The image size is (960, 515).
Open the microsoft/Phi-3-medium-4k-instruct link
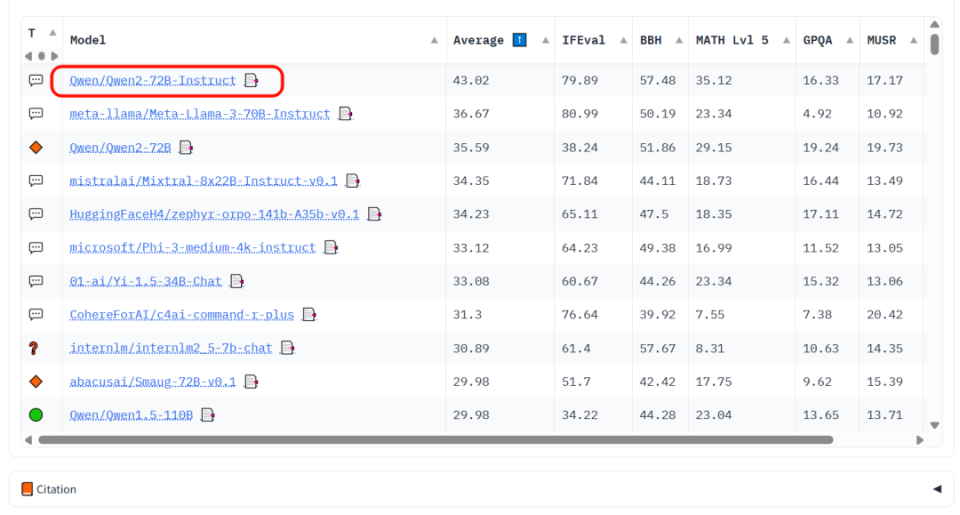coord(192,247)
